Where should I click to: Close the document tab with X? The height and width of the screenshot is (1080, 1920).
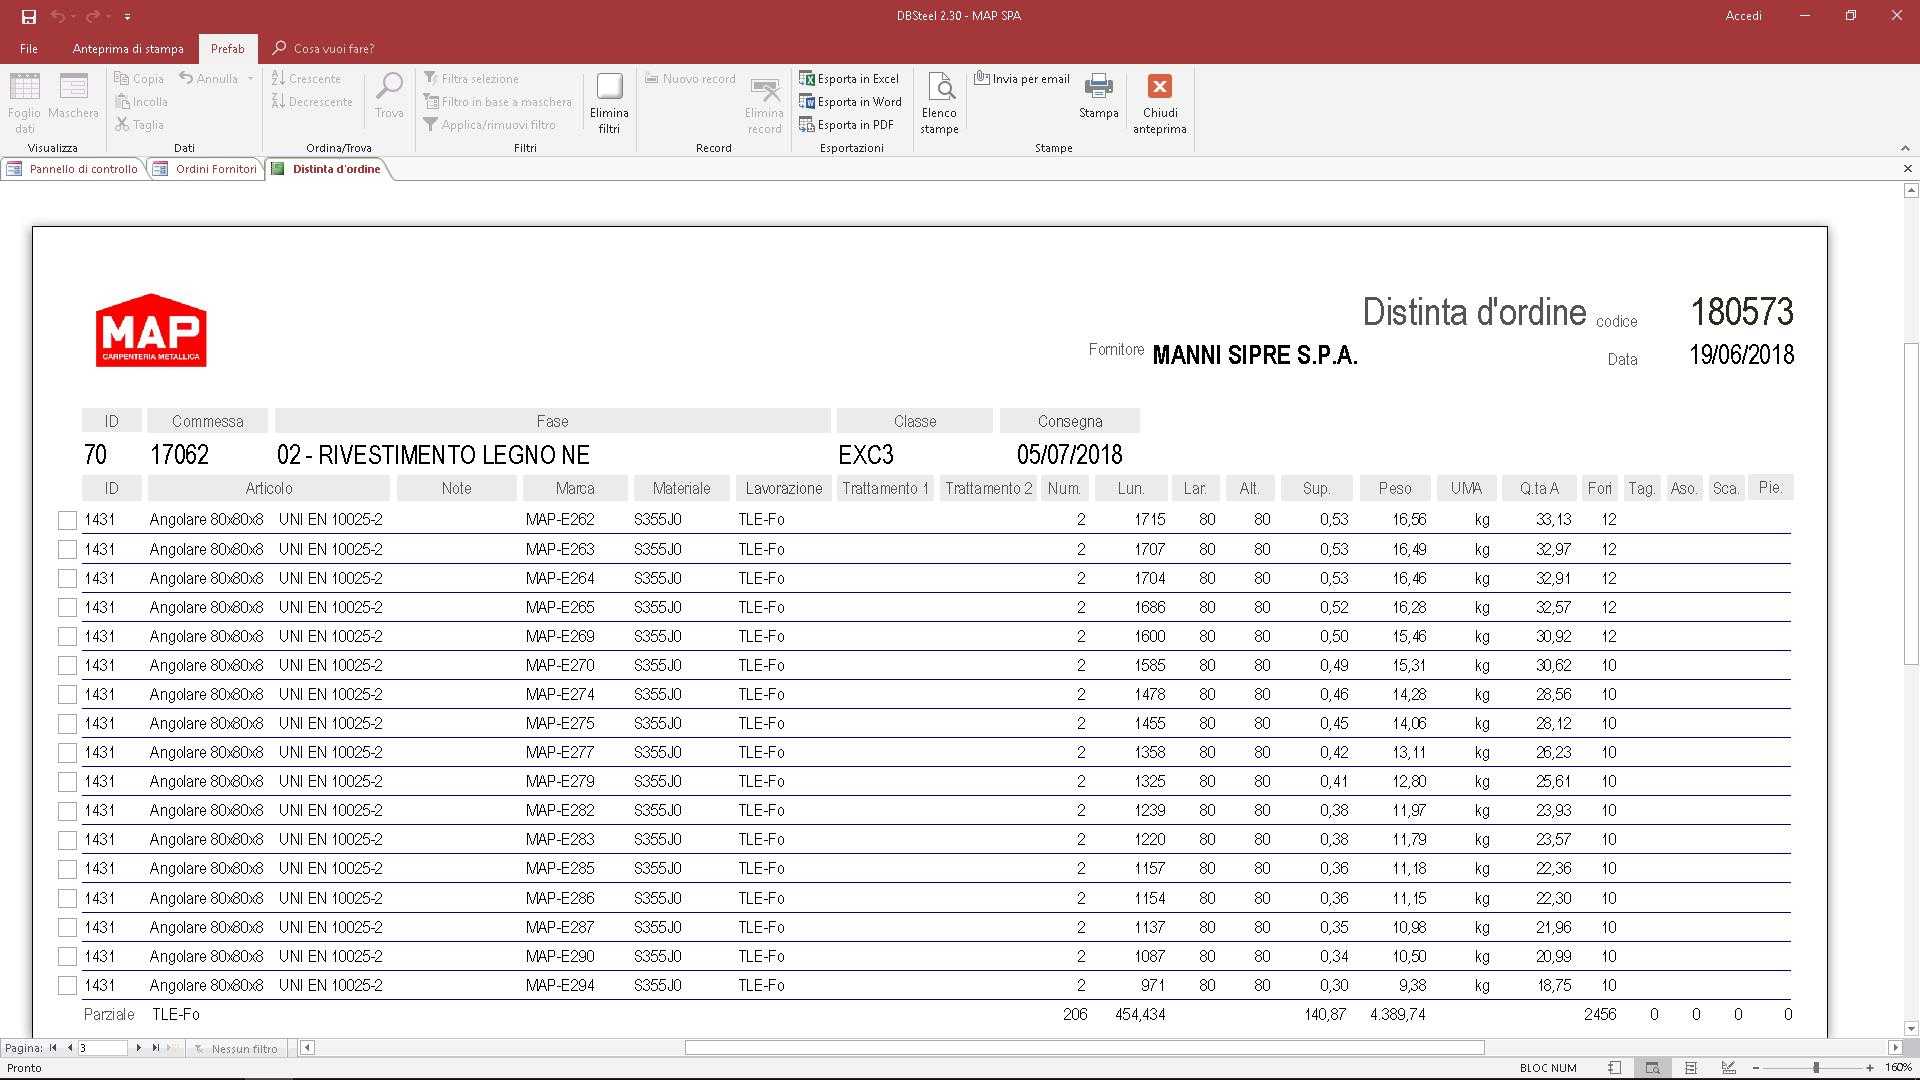point(1906,169)
